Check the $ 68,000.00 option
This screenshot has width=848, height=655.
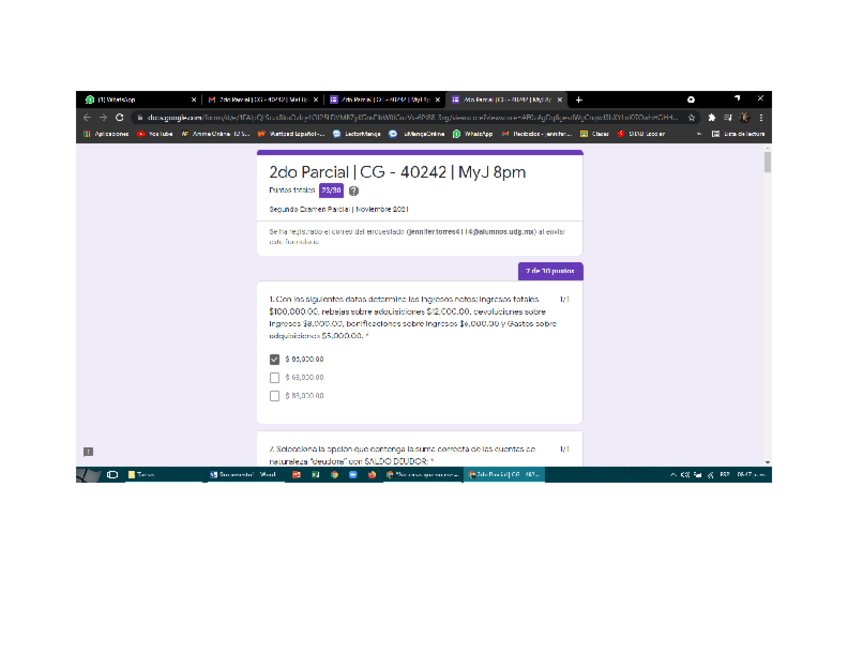(275, 378)
